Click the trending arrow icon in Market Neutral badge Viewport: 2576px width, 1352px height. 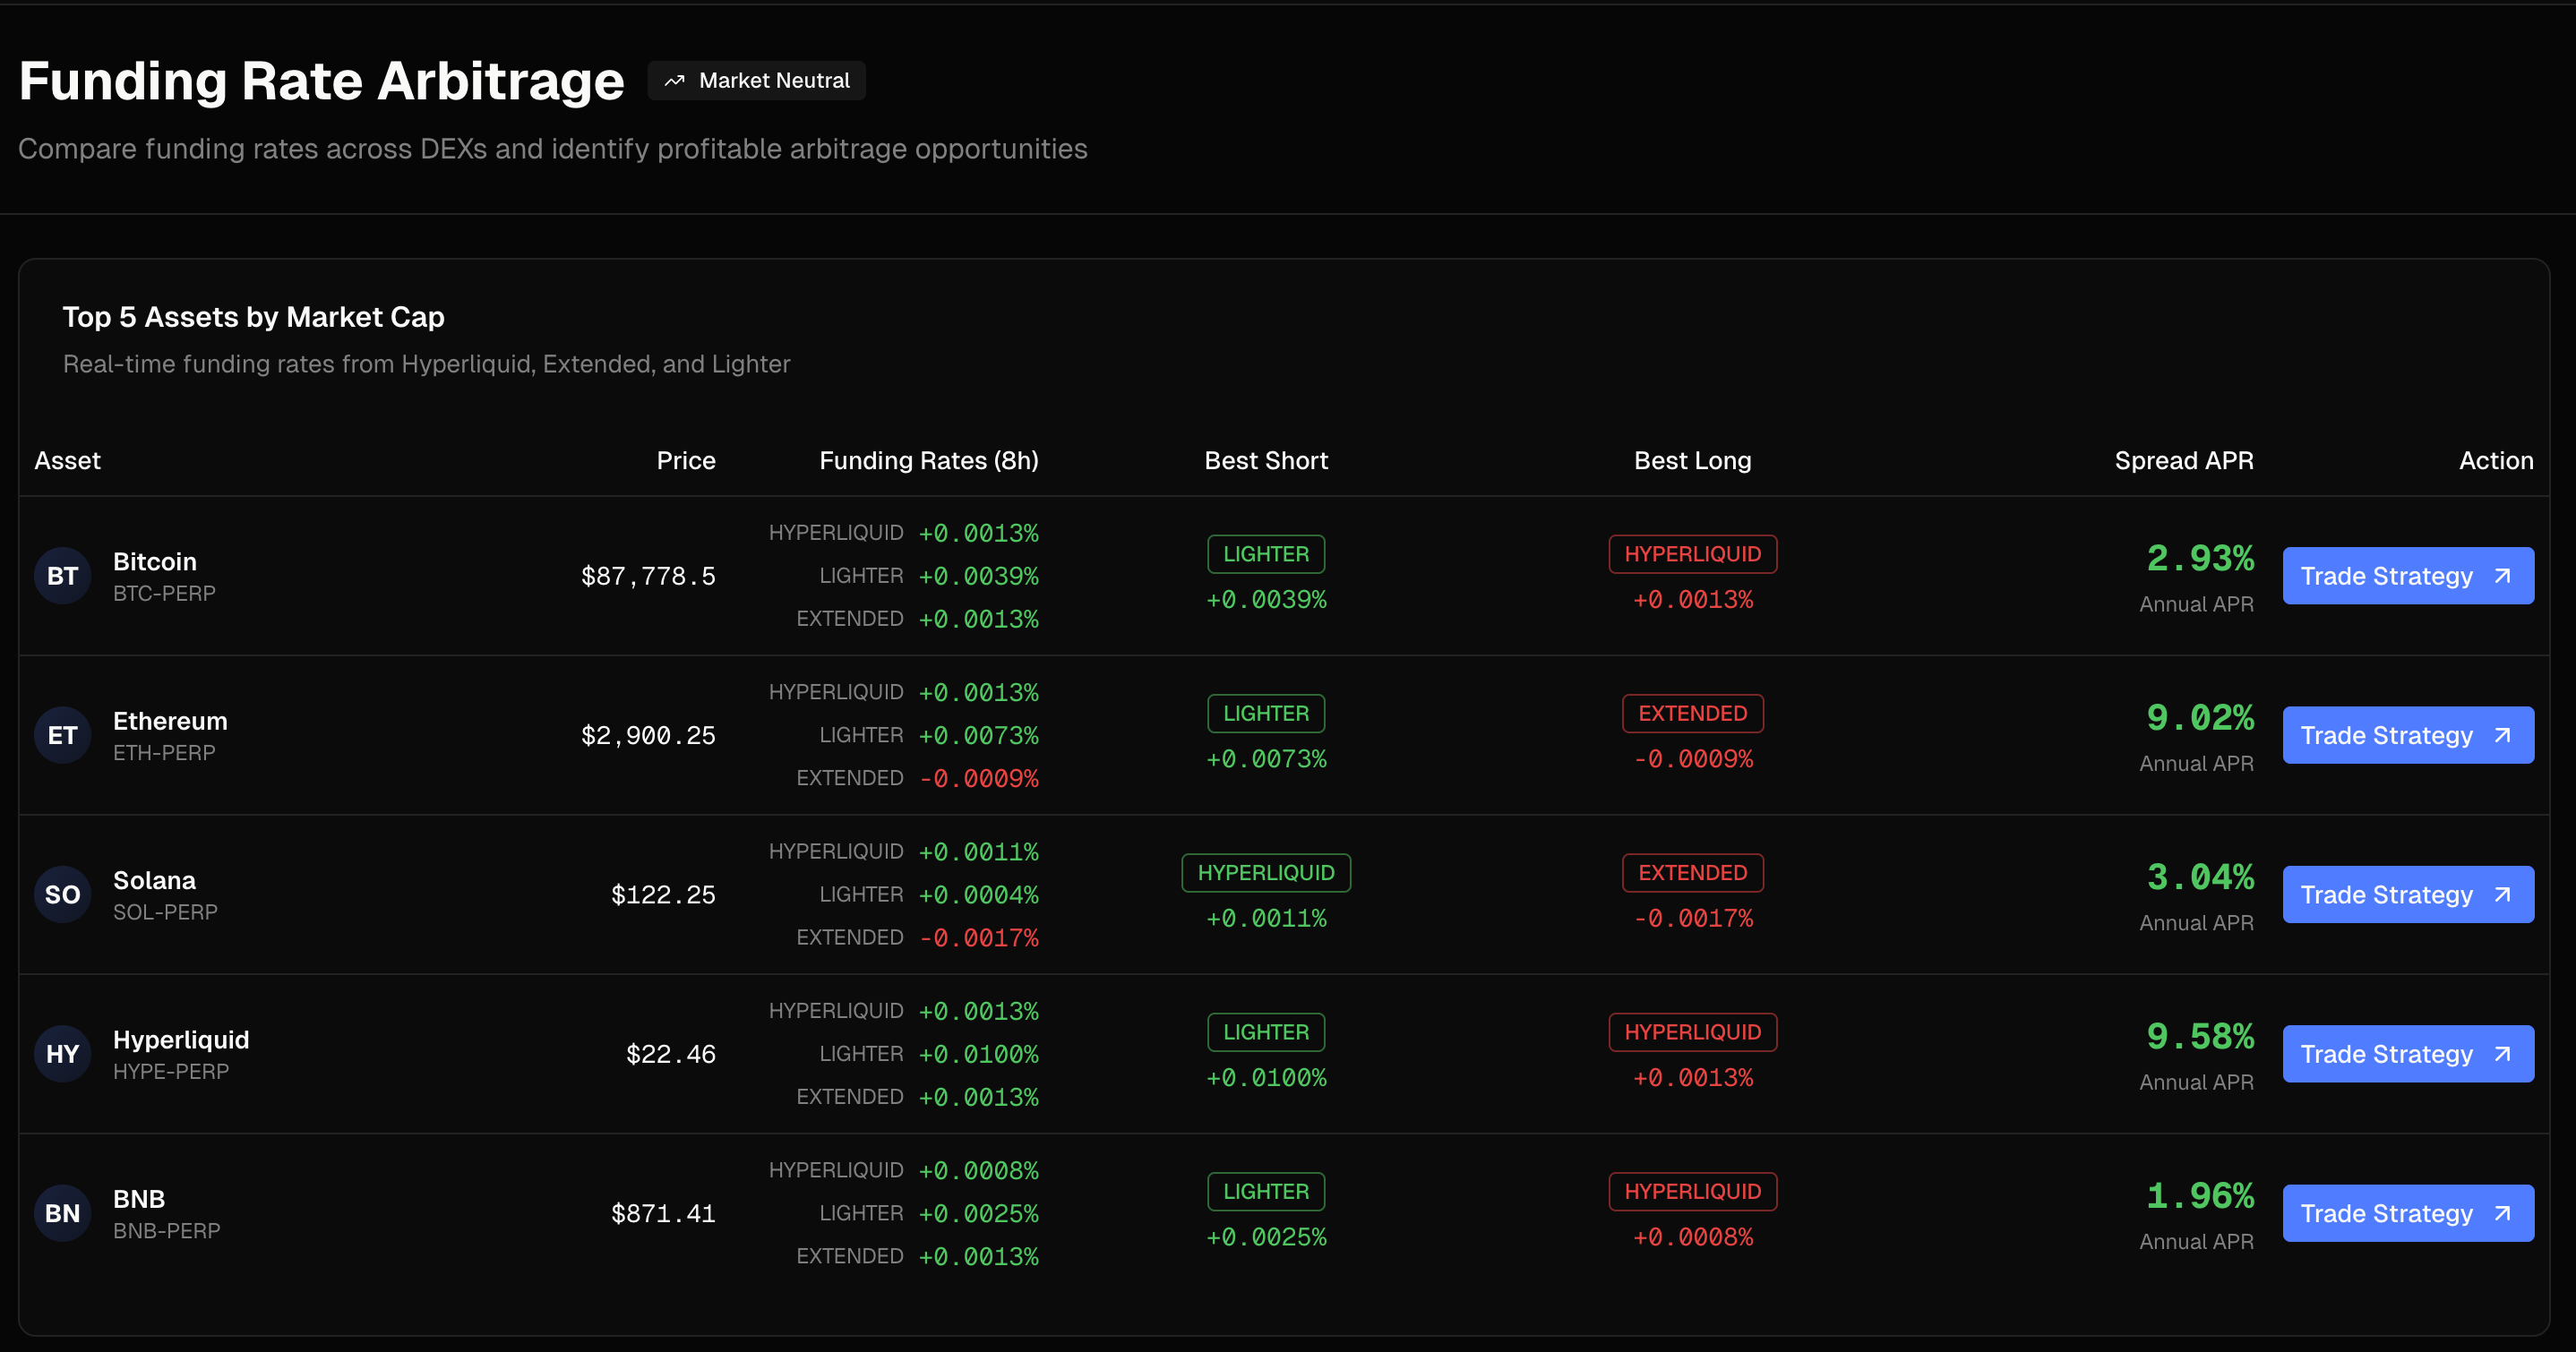674,80
